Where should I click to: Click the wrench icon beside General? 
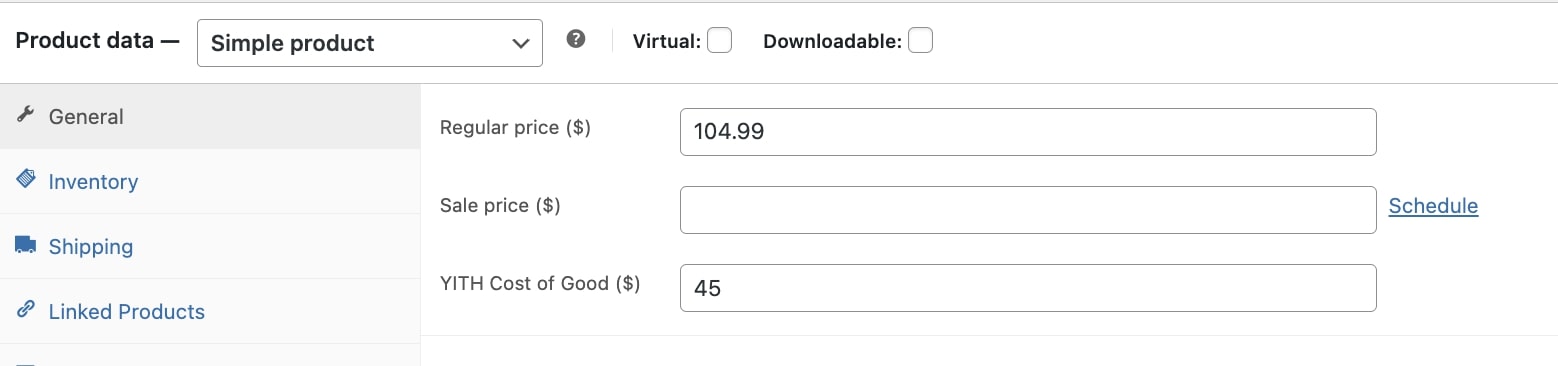pos(26,115)
